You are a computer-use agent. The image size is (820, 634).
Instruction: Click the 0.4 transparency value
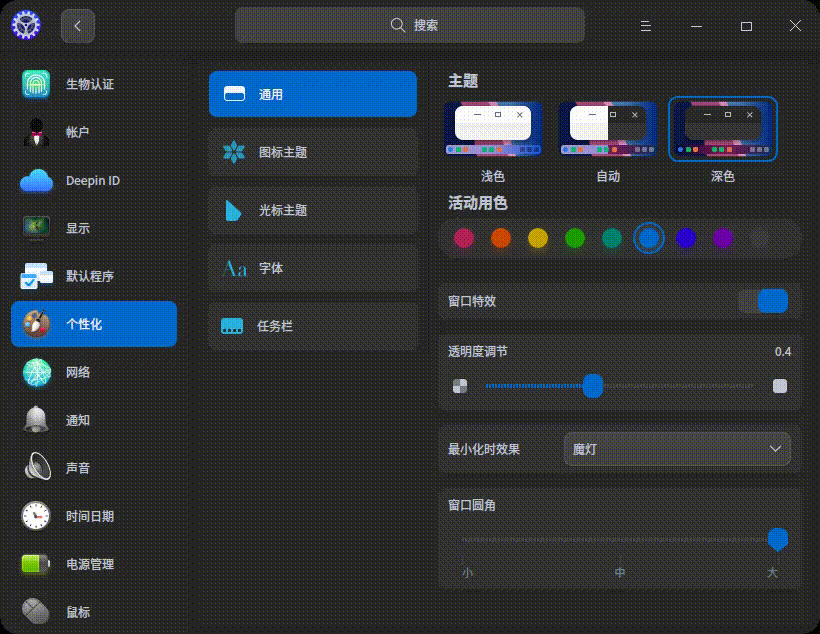point(782,352)
